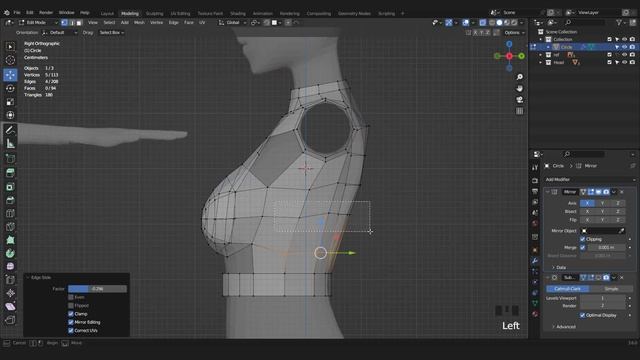Select the Rip Region tool
Image resolution: width=640 pixels, height=360 pixels.
click(10, 320)
